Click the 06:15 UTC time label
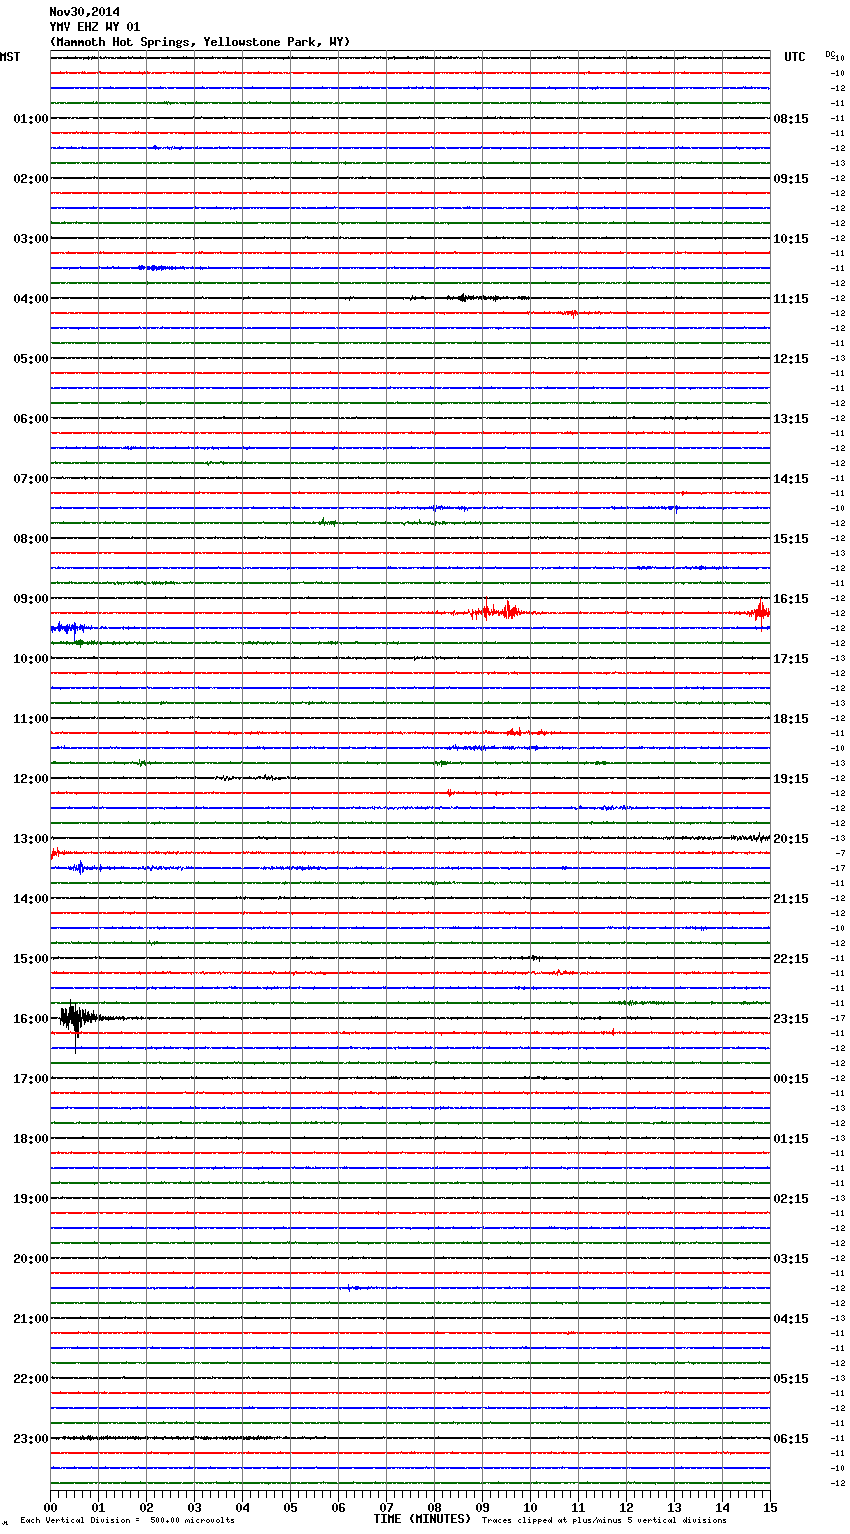Screen dimensions: 850x1534 (791, 1439)
